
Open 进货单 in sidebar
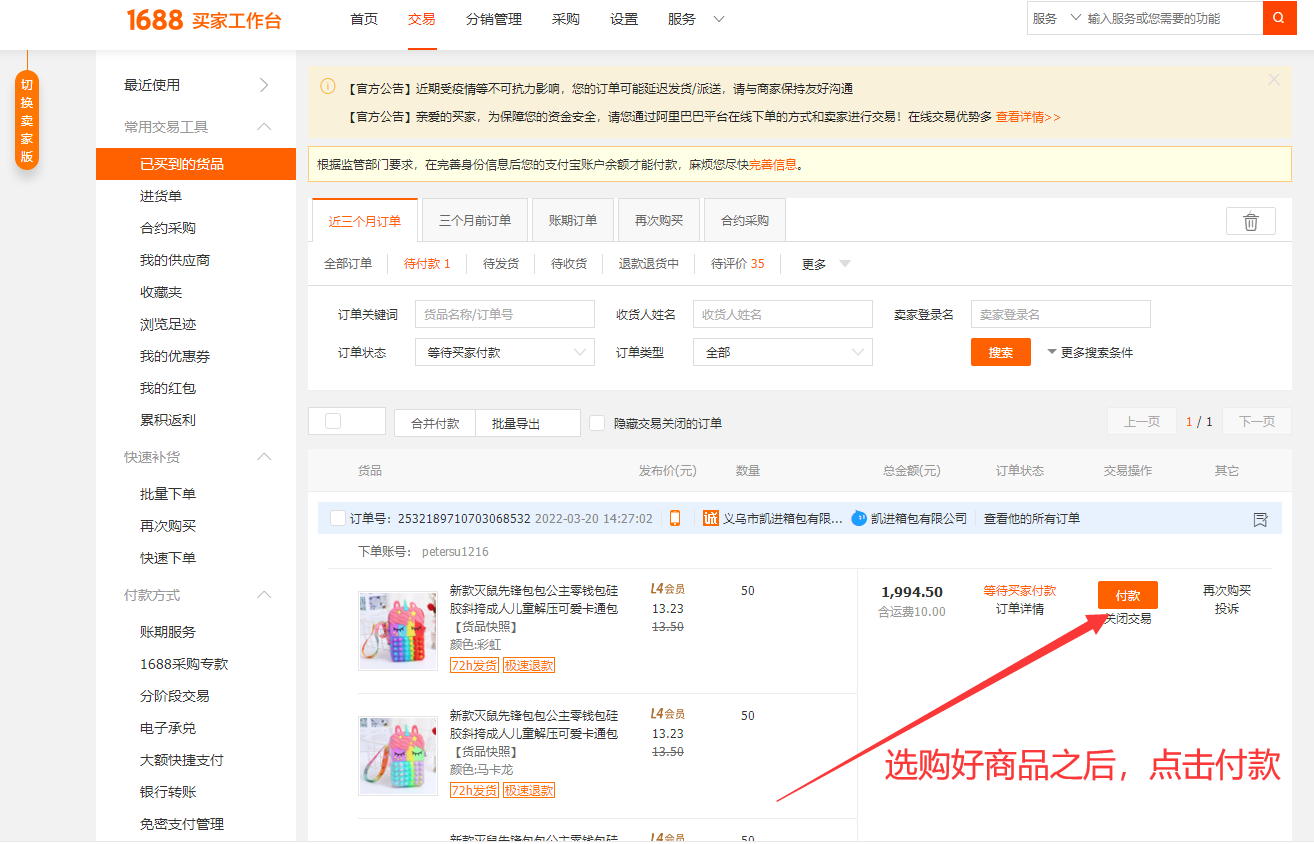pyautogui.click(x=161, y=196)
